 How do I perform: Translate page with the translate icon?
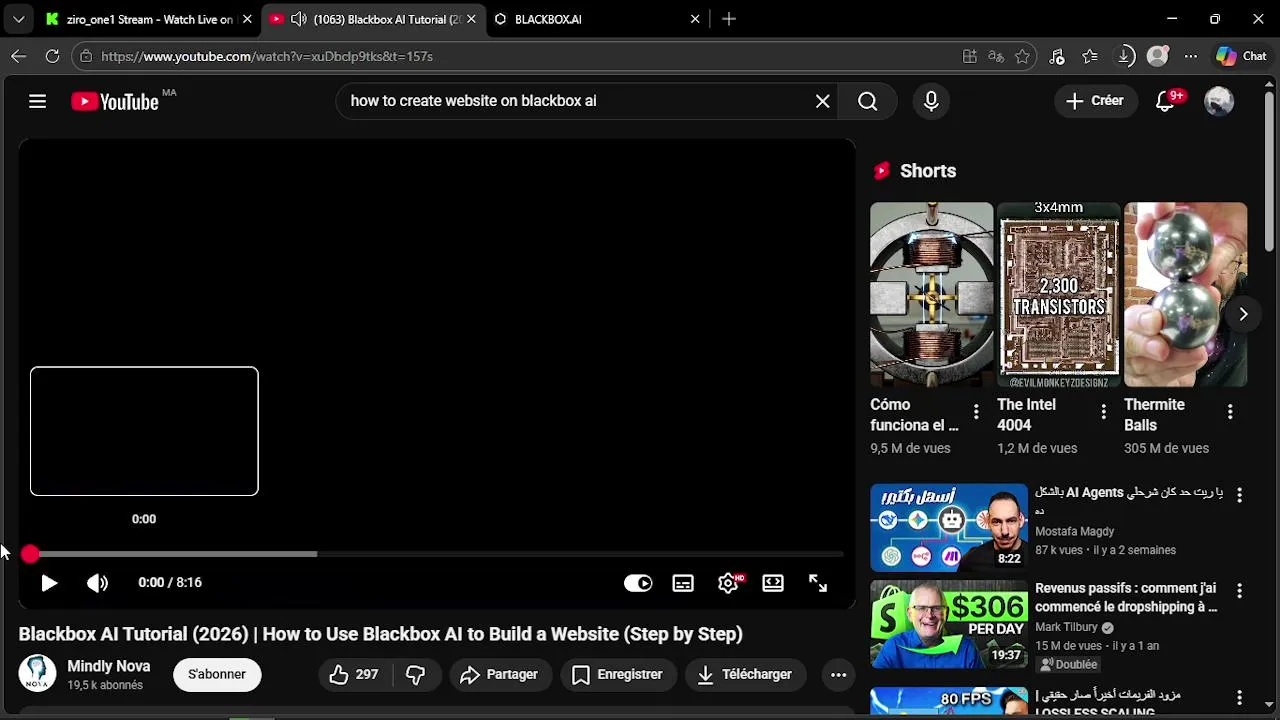(996, 57)
